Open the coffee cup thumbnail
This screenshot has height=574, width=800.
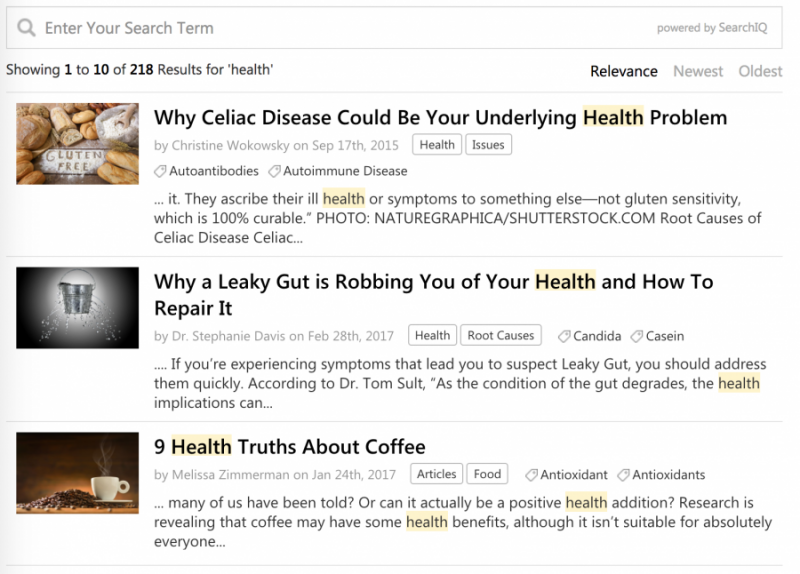point(78,473)
